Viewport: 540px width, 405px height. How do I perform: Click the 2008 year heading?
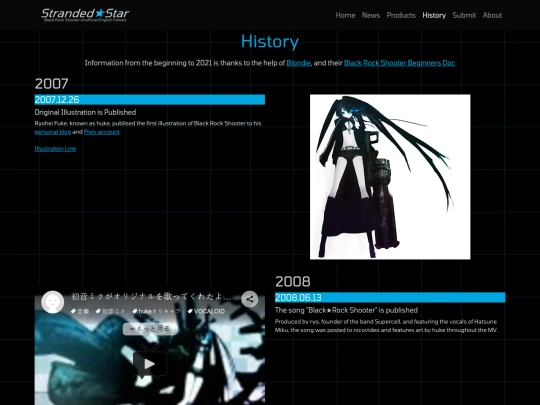click(292, 281)
